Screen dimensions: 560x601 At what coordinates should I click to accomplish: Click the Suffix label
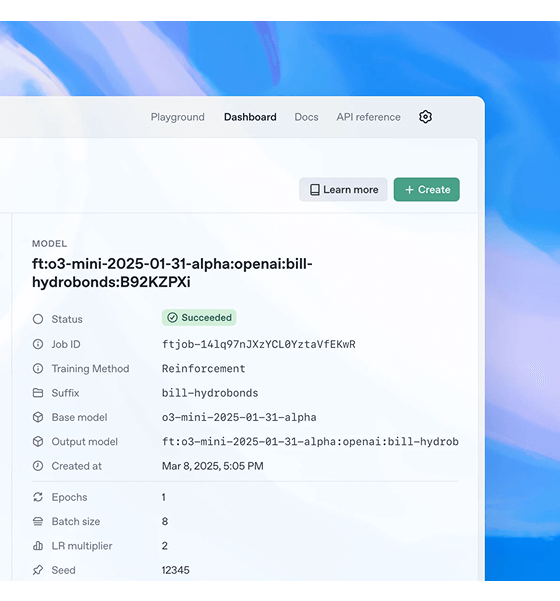point(65,393)
